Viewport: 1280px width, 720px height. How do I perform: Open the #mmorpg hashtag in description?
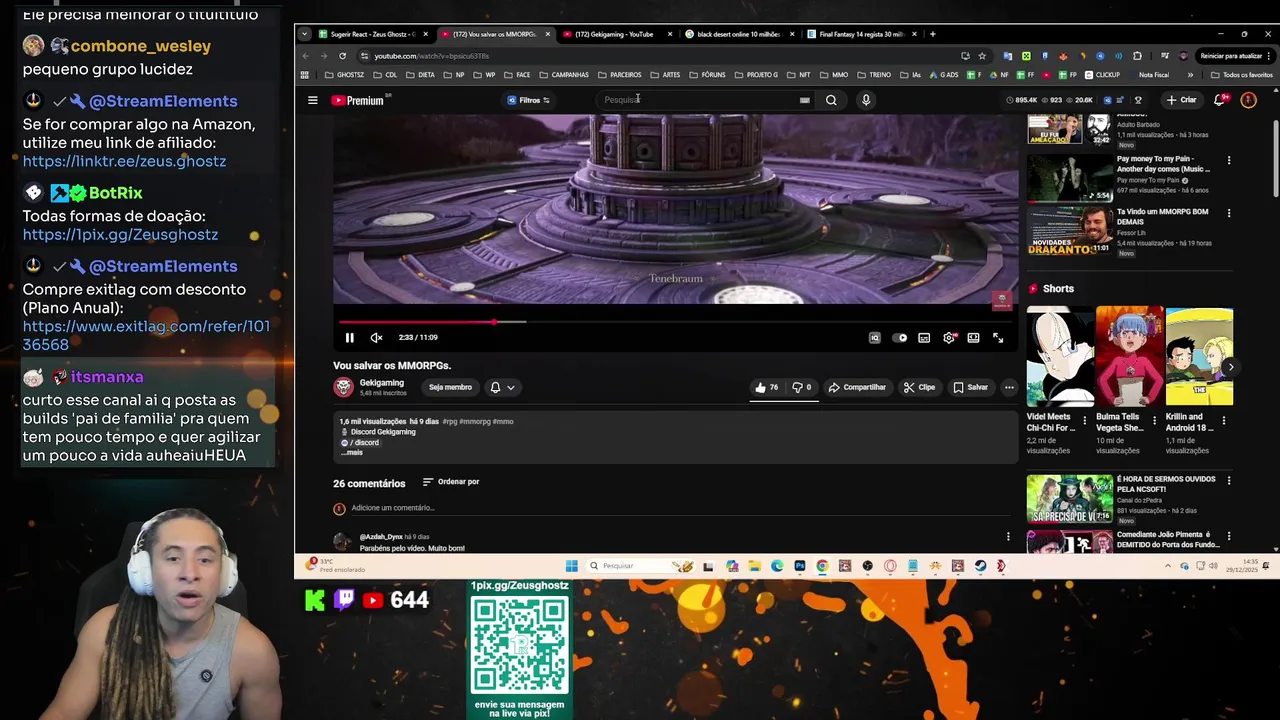tap(475, 422)
